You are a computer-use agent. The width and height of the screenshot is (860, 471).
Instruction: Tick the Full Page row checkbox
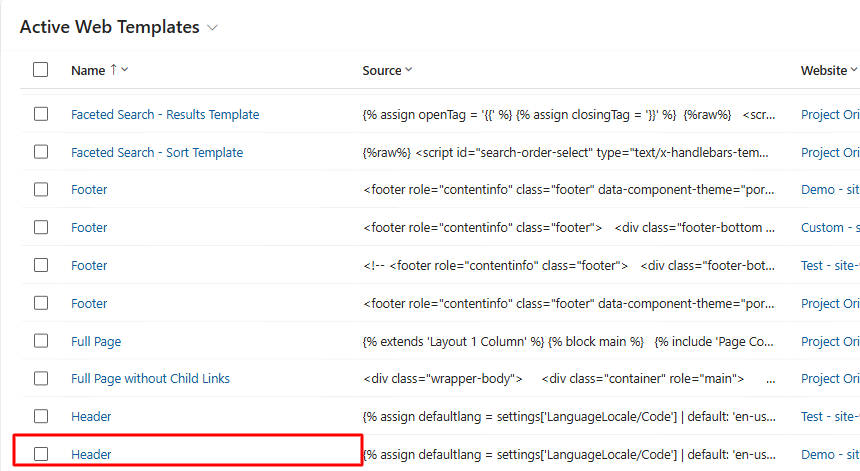click(40, 341)
